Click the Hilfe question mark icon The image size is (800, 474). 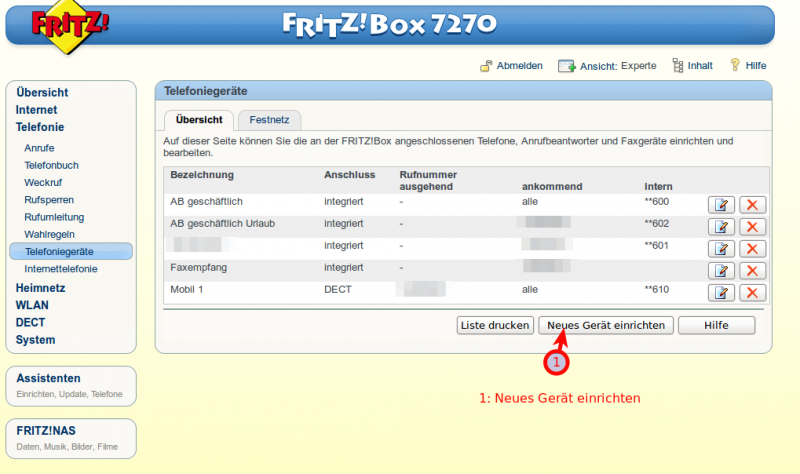click(735, 65)
